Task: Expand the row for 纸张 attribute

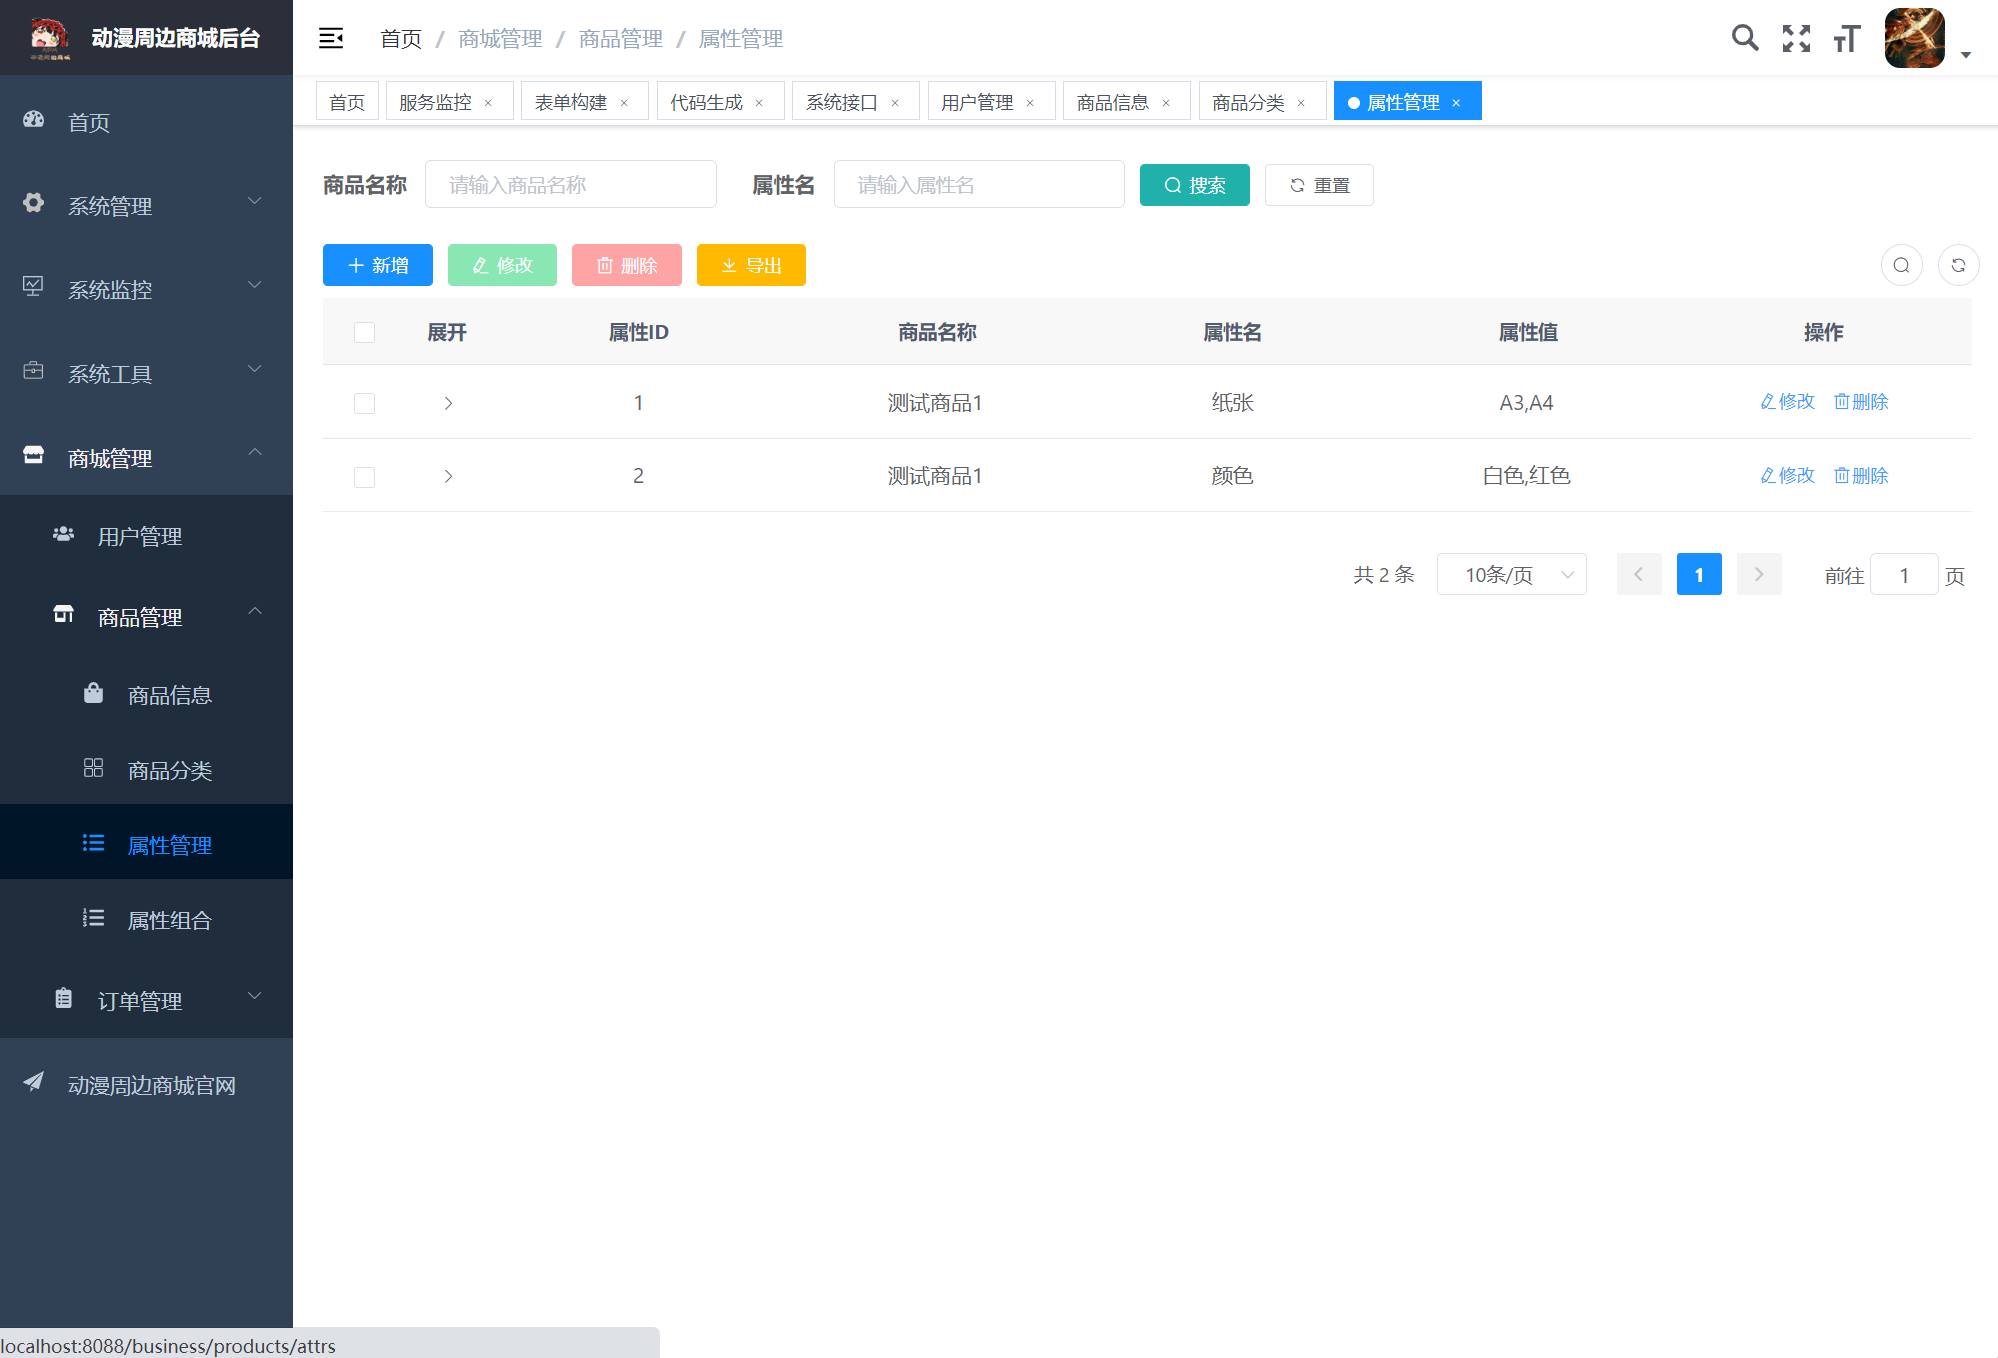Action: tap(448, 403)
